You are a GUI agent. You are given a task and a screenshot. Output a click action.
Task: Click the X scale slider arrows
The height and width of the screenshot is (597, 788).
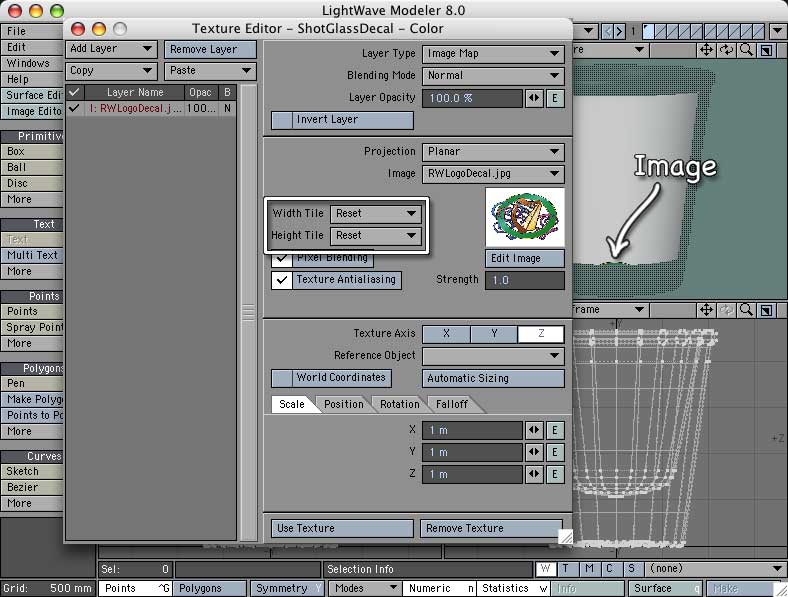534,430
